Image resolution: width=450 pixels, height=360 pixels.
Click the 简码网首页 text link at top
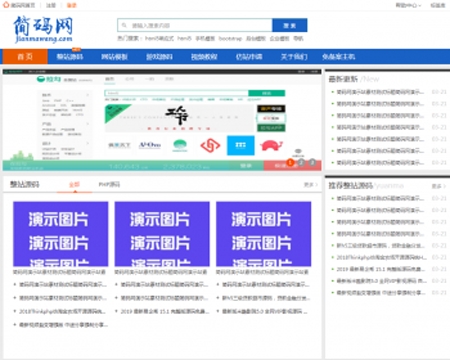tap(23, 5)
